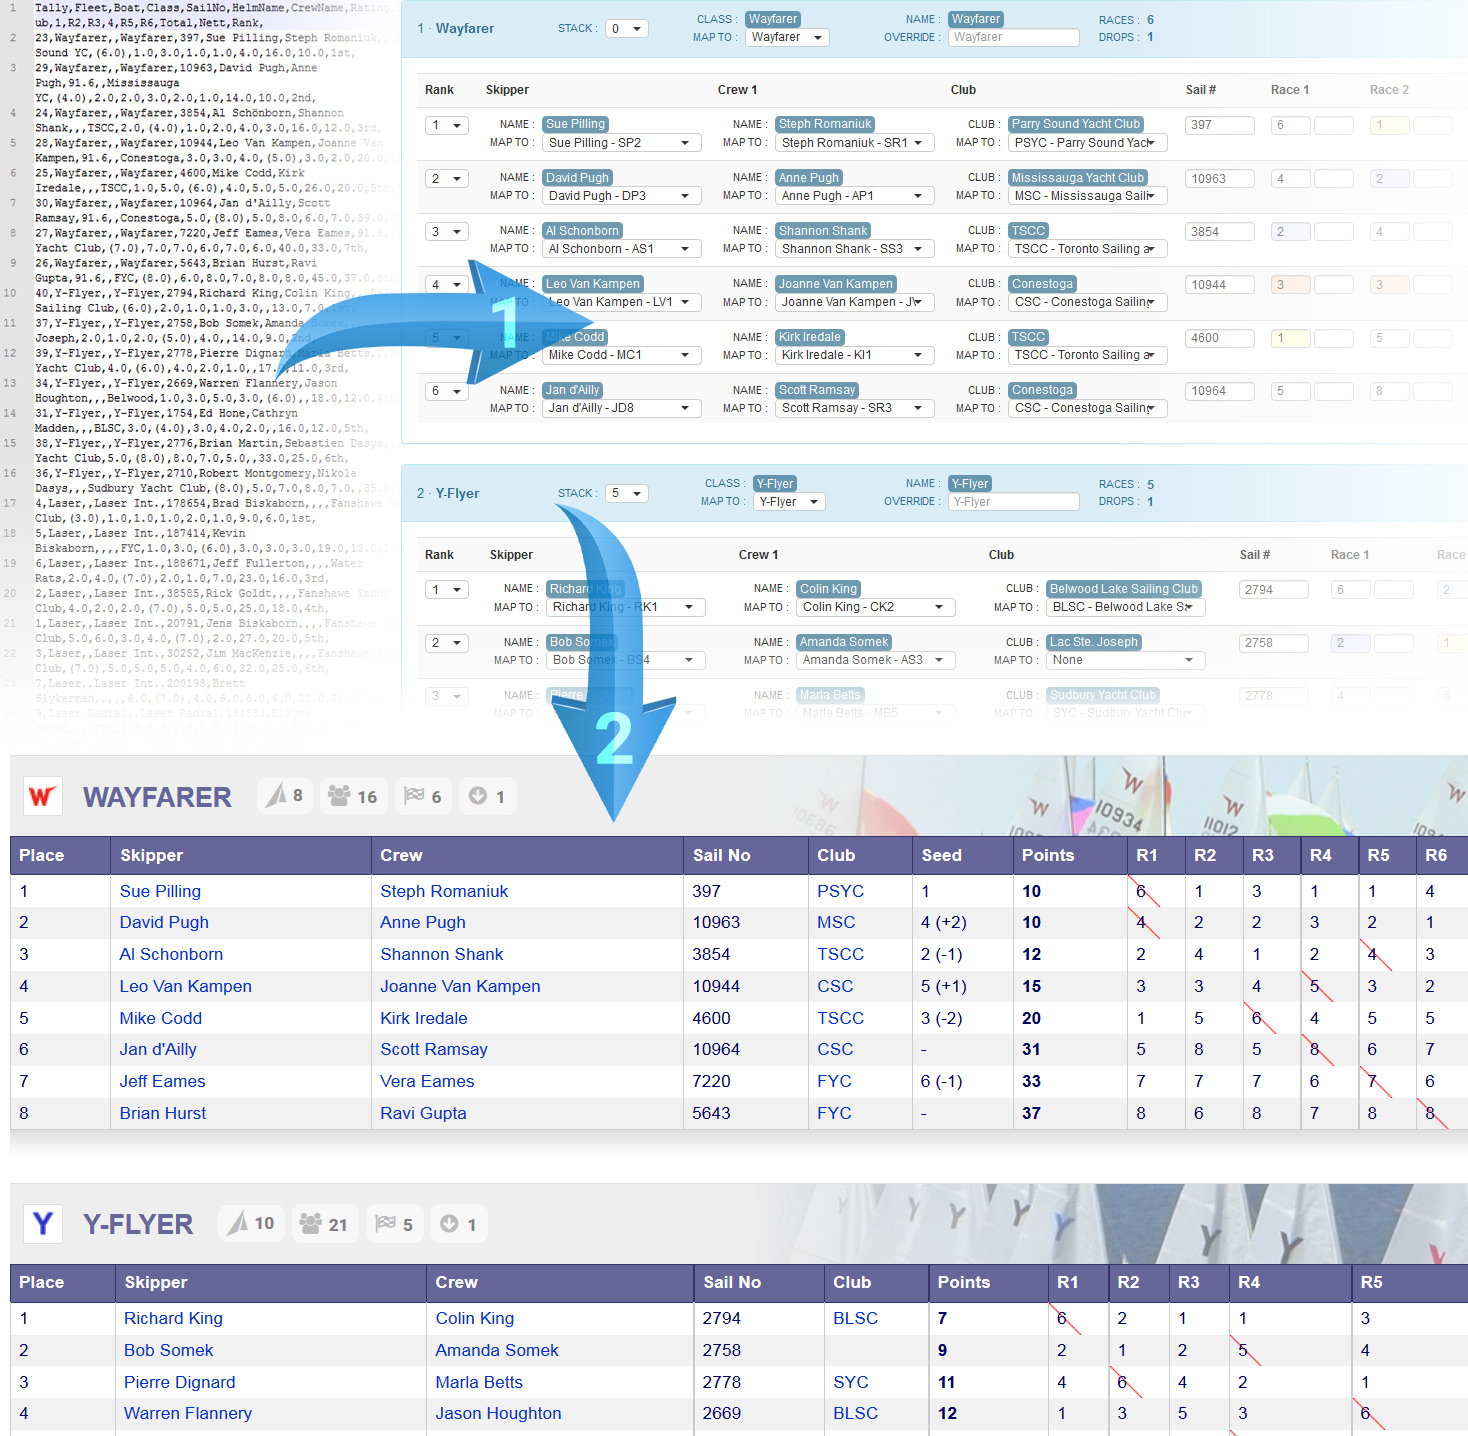Image resolution: width=1468 pixels, height=1436 pixels.
Task: Open Sue Pilling skipper link in results
Action: (160, 891)
